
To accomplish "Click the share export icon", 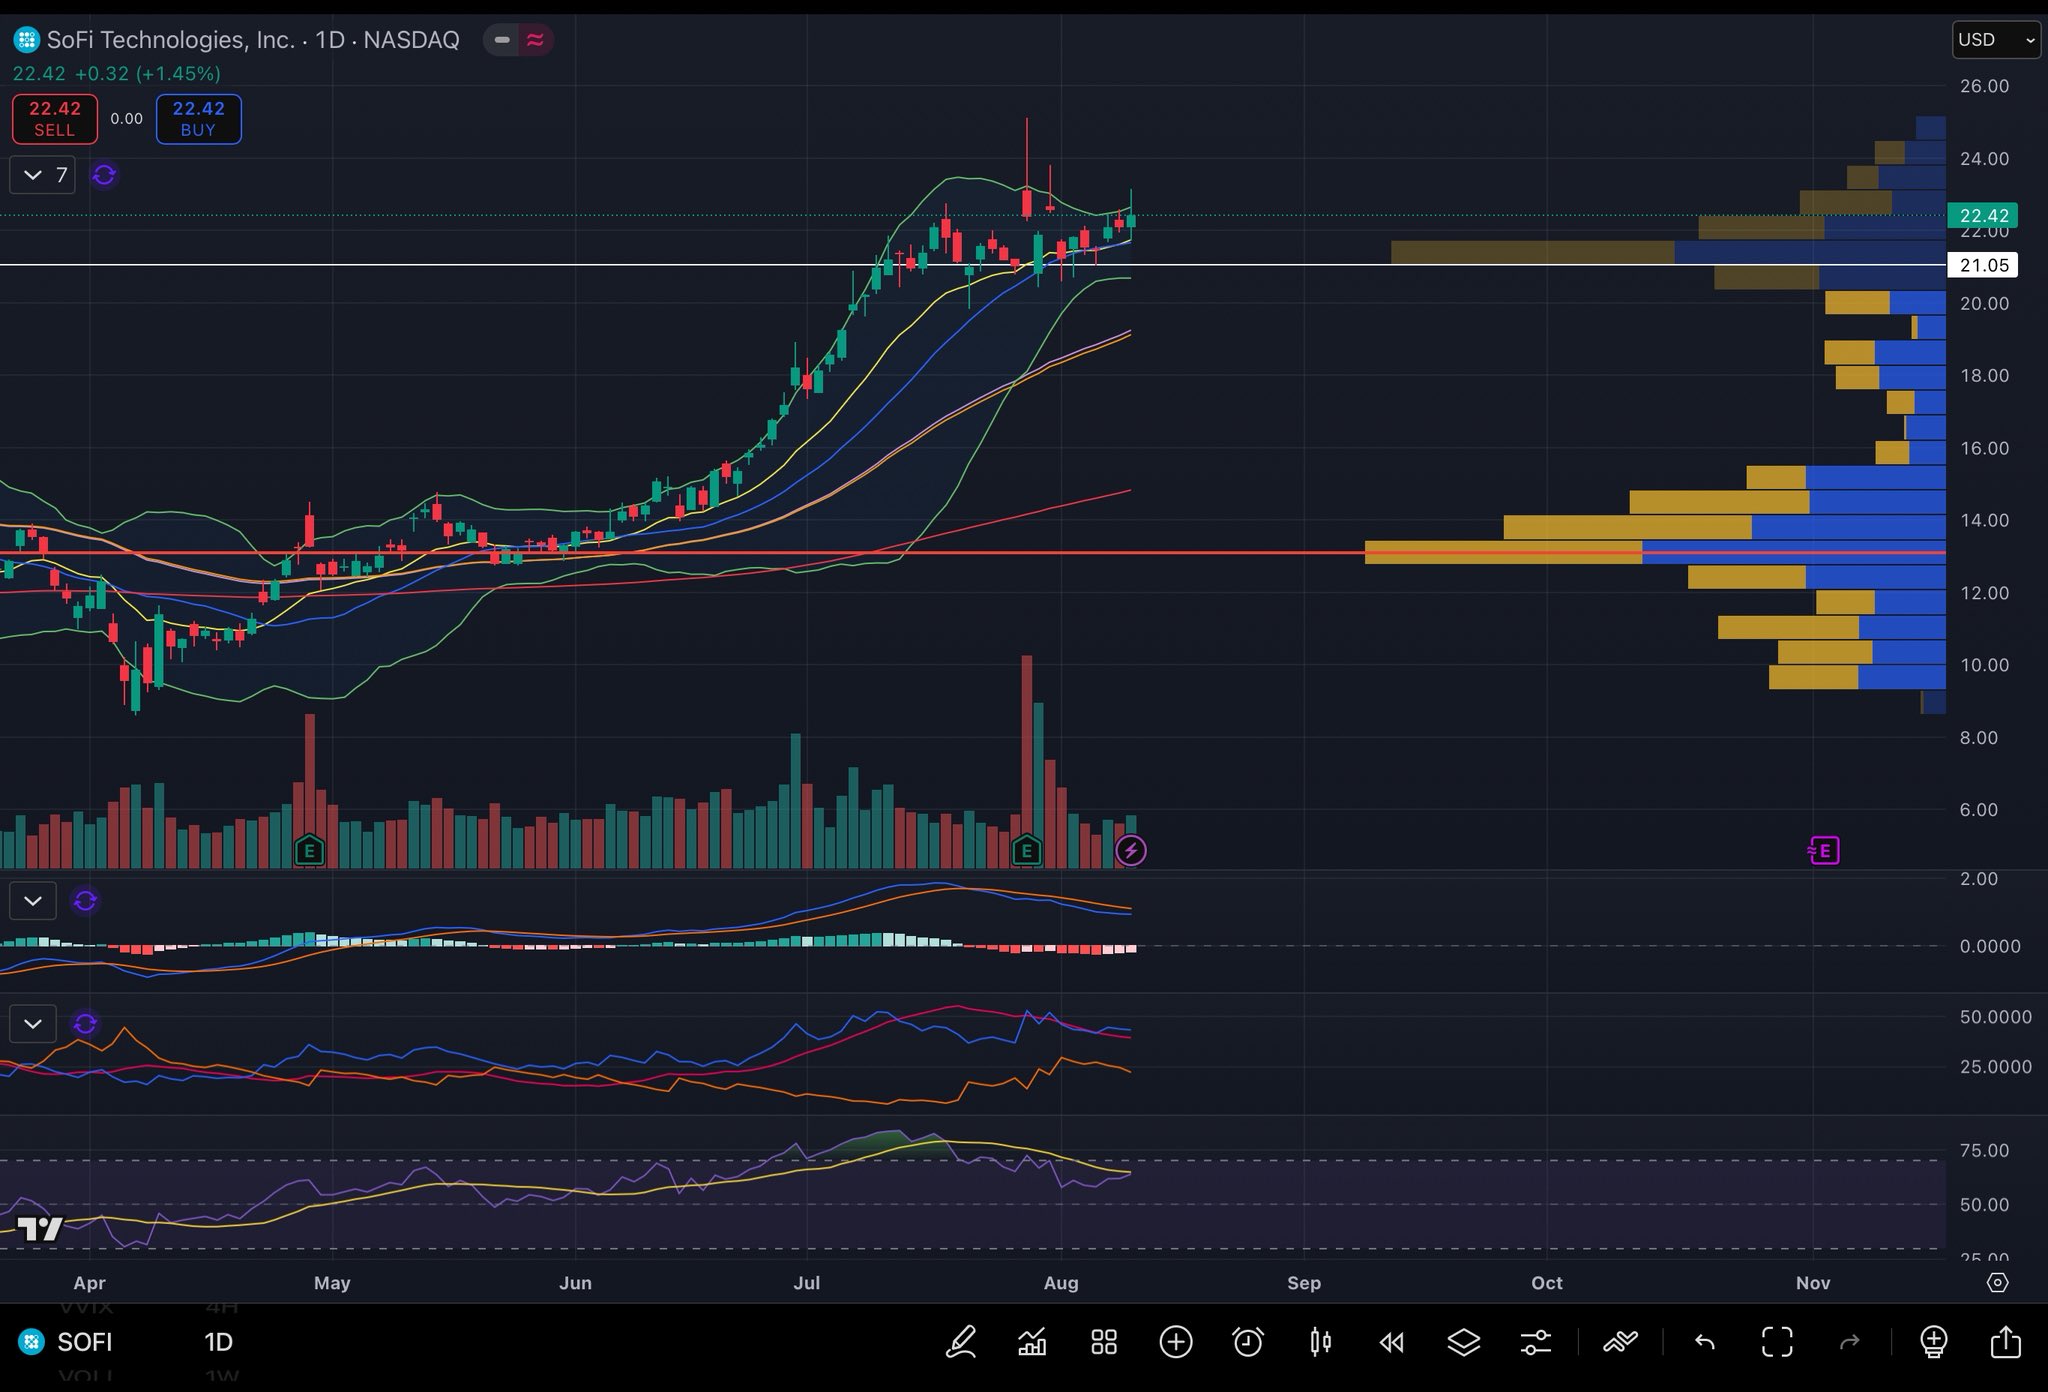I will (x=2005, y=1342).
